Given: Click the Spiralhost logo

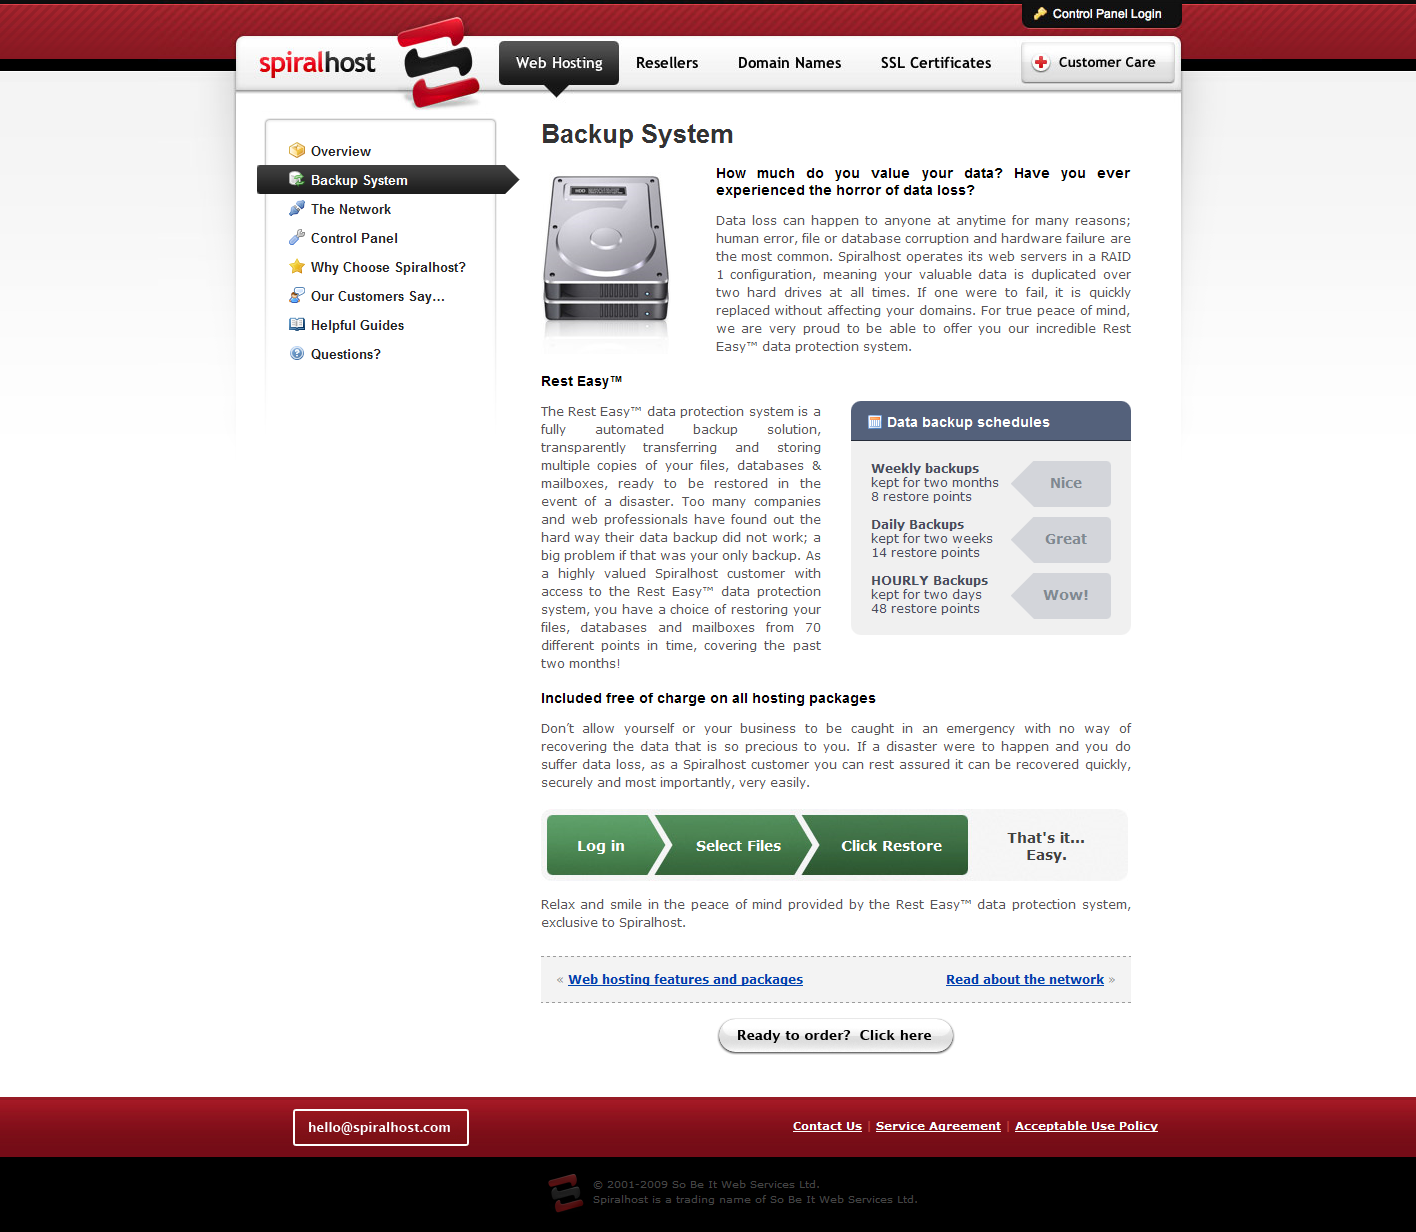Looking at the screenshot, I should point(317,62).
